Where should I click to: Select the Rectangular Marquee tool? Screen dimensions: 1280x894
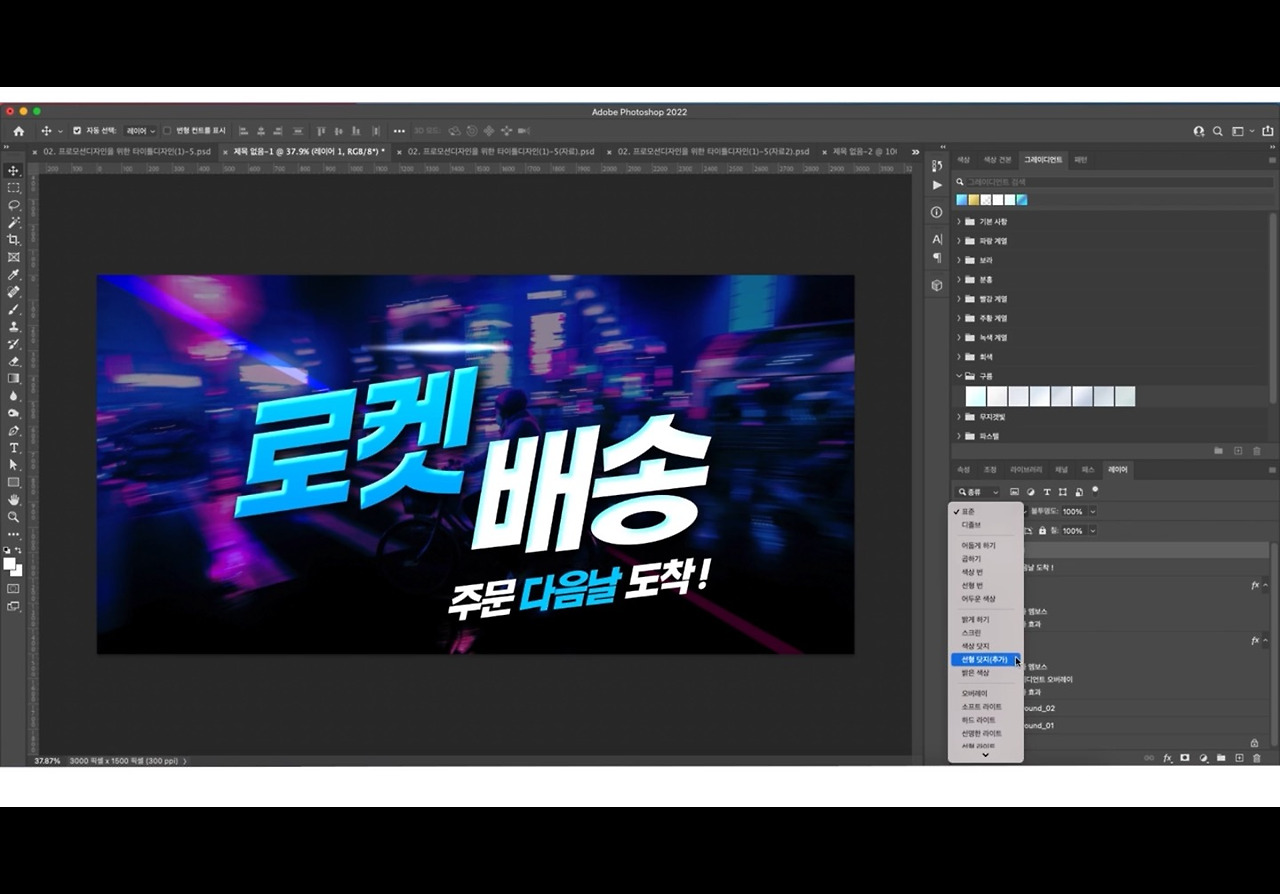[x=14, y=188]
